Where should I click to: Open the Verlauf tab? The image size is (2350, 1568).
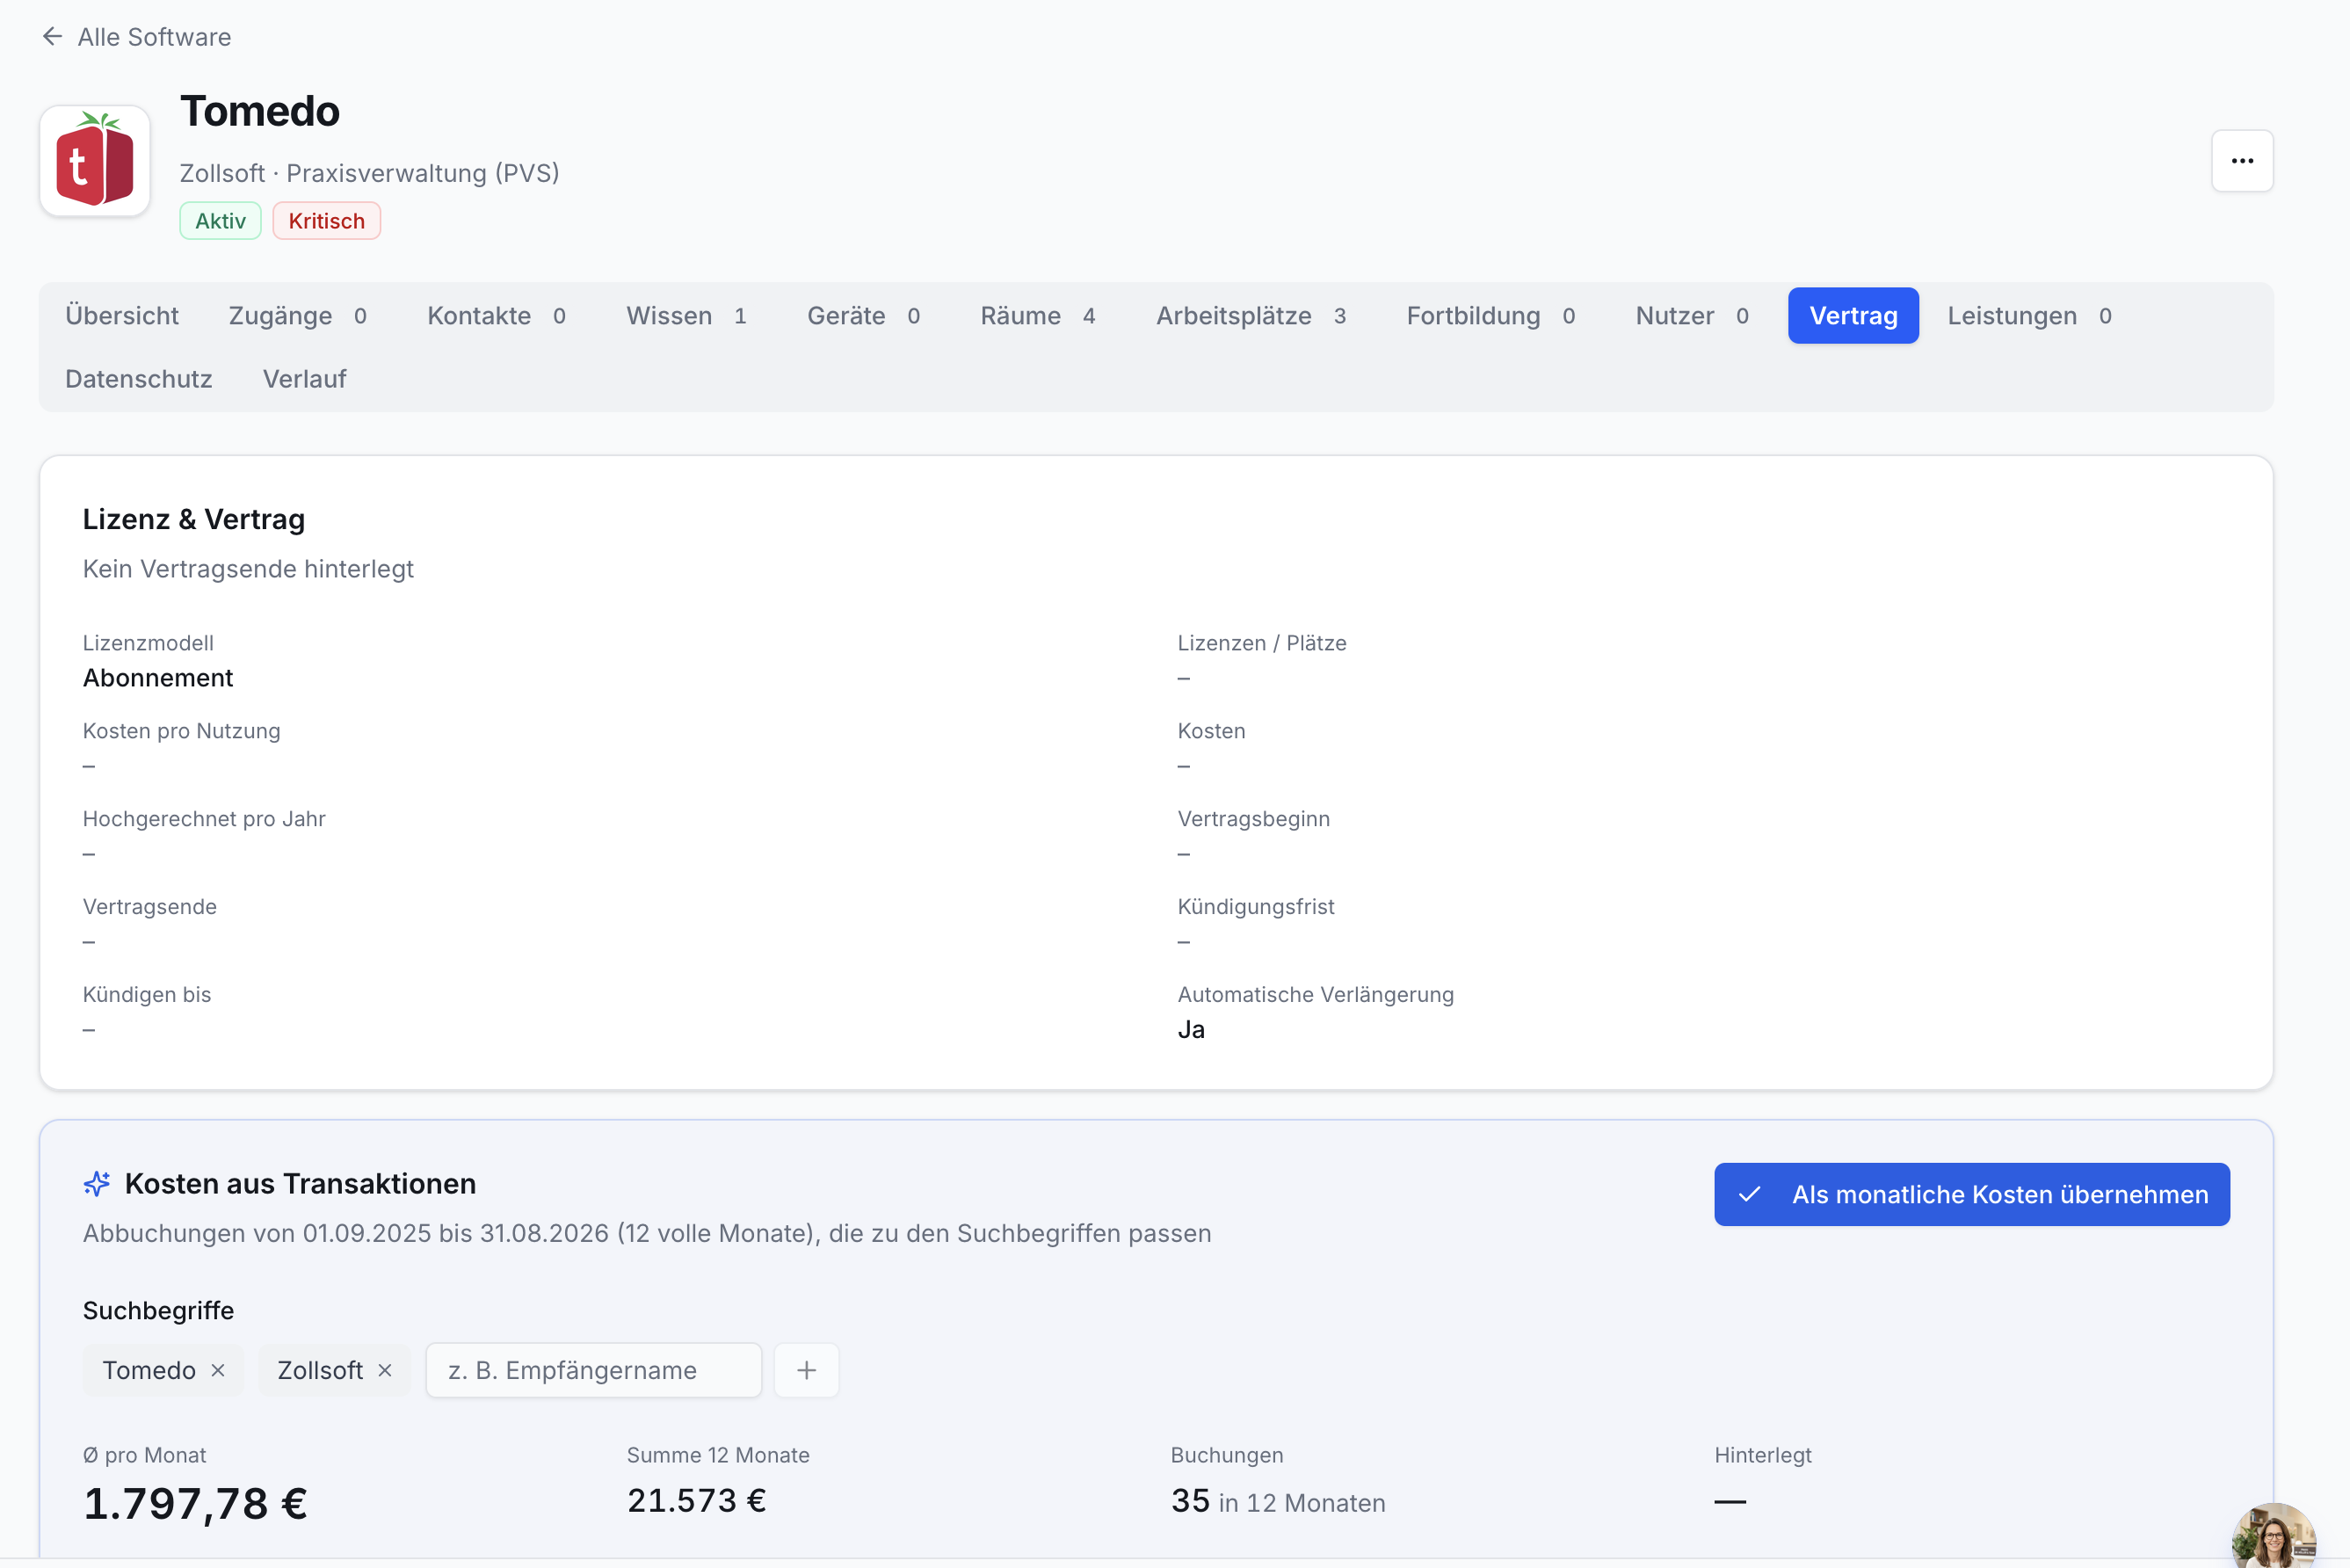point(304,379)
